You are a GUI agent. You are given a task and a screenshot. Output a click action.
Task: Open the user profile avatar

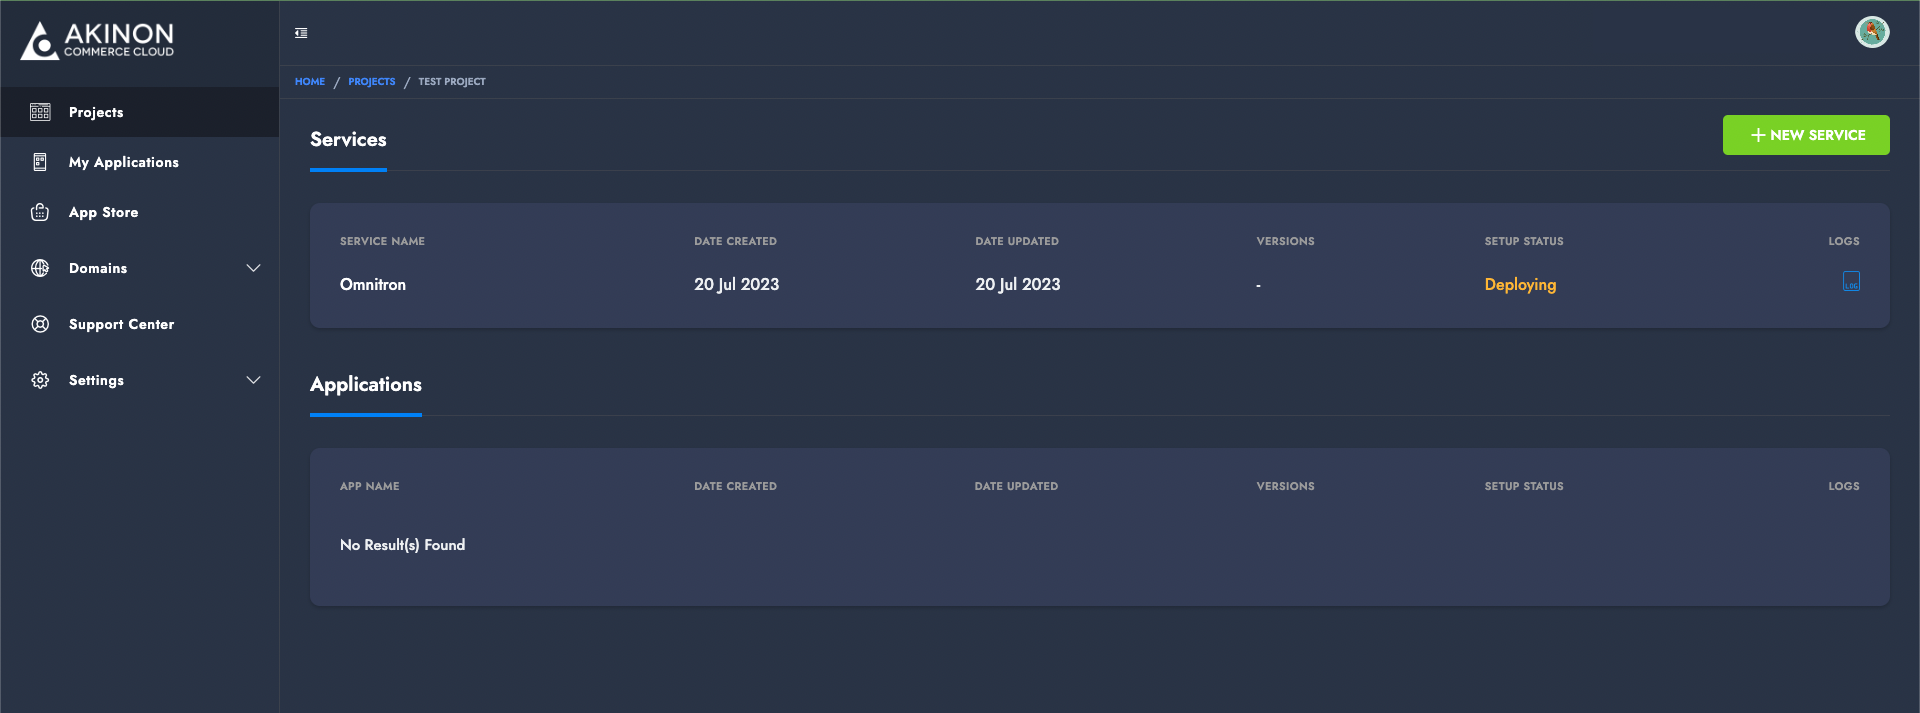click(1871, 32)
